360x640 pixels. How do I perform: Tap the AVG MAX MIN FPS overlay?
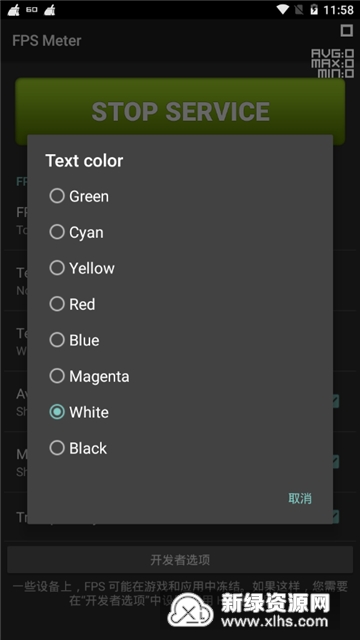tap(333, 64)
